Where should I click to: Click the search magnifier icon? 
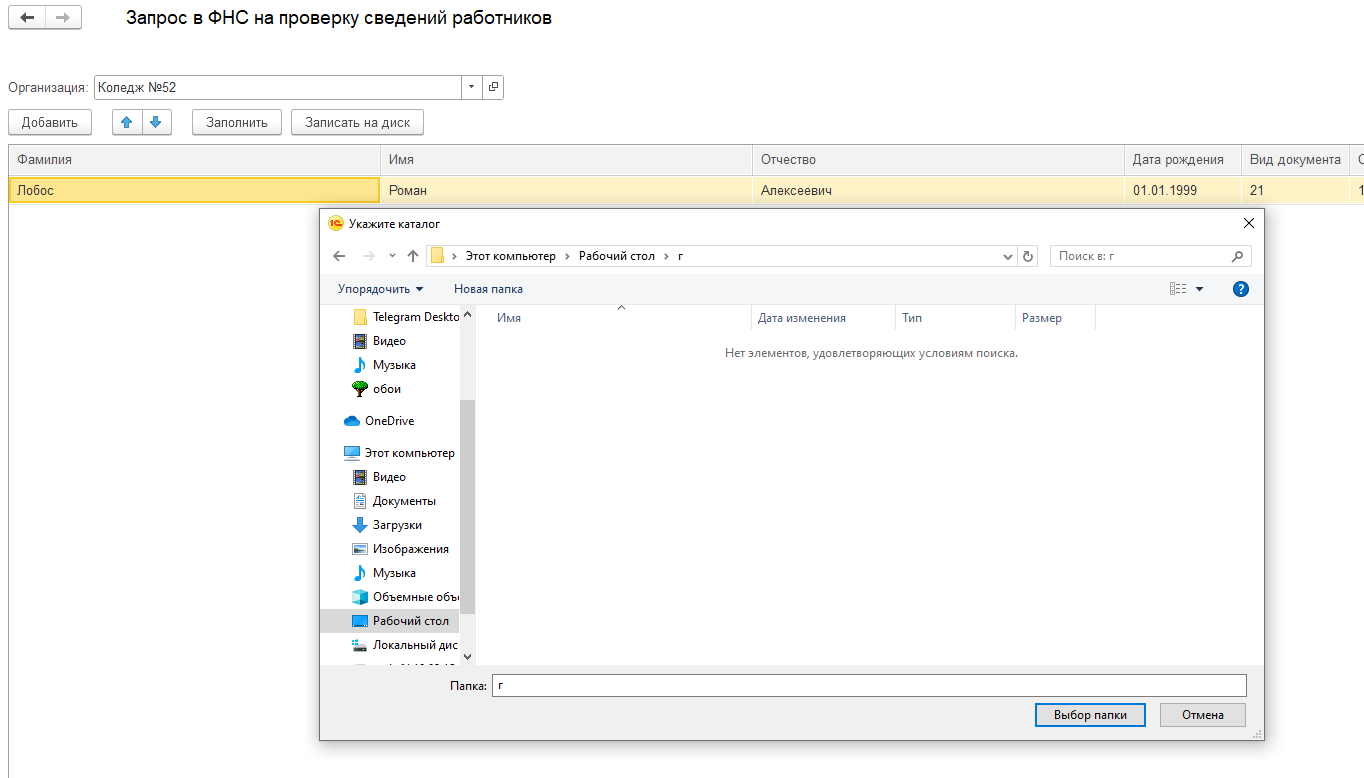(1238, 256)
